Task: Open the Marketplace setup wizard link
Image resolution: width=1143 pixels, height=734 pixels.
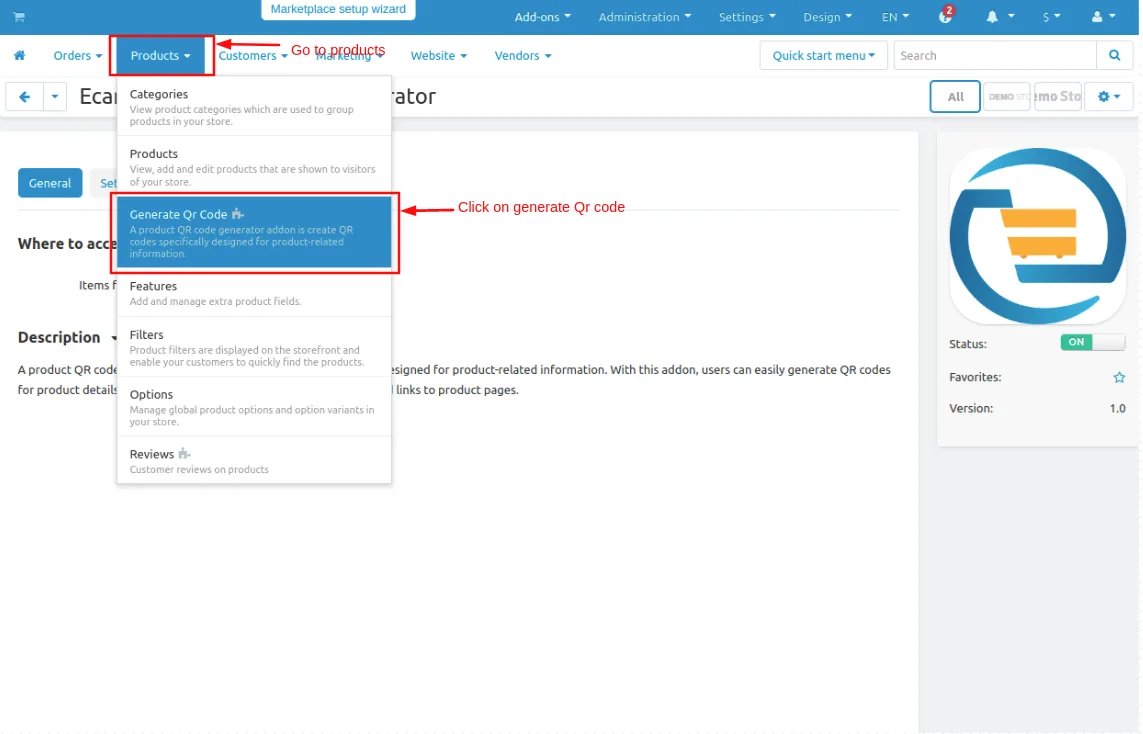Action: [338, 9]
